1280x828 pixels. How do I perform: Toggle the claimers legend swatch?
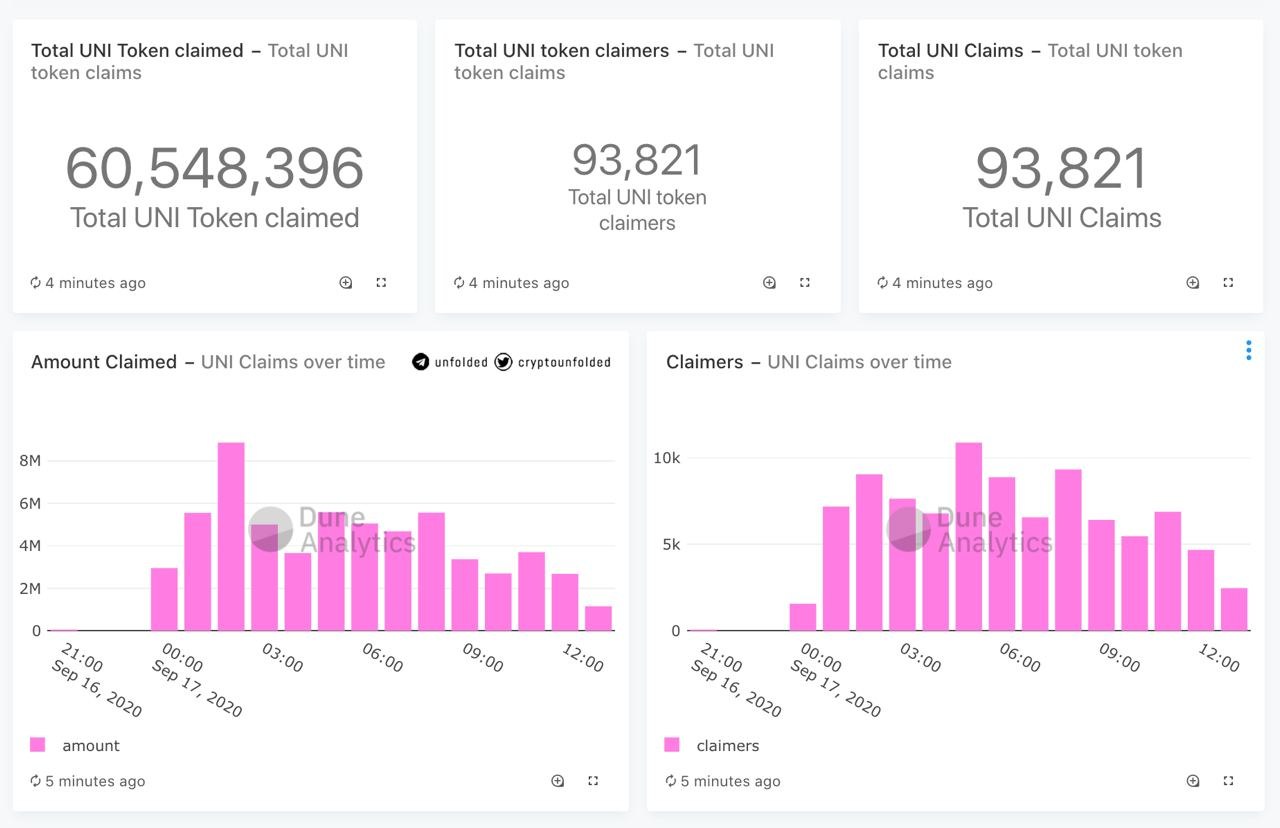point(672,744)
